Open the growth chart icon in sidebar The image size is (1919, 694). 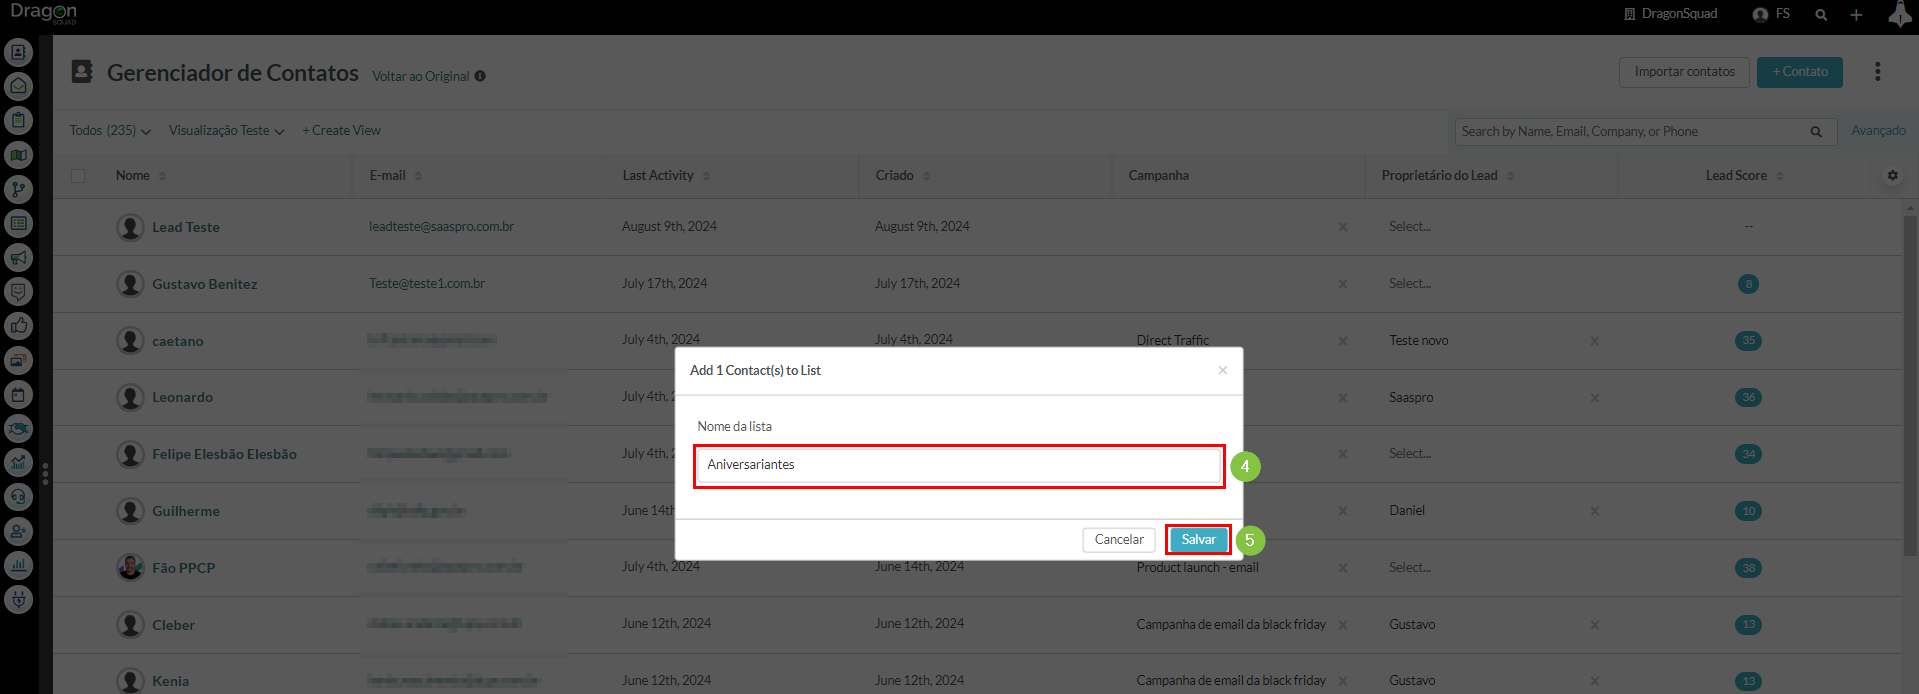coord(18,462)
